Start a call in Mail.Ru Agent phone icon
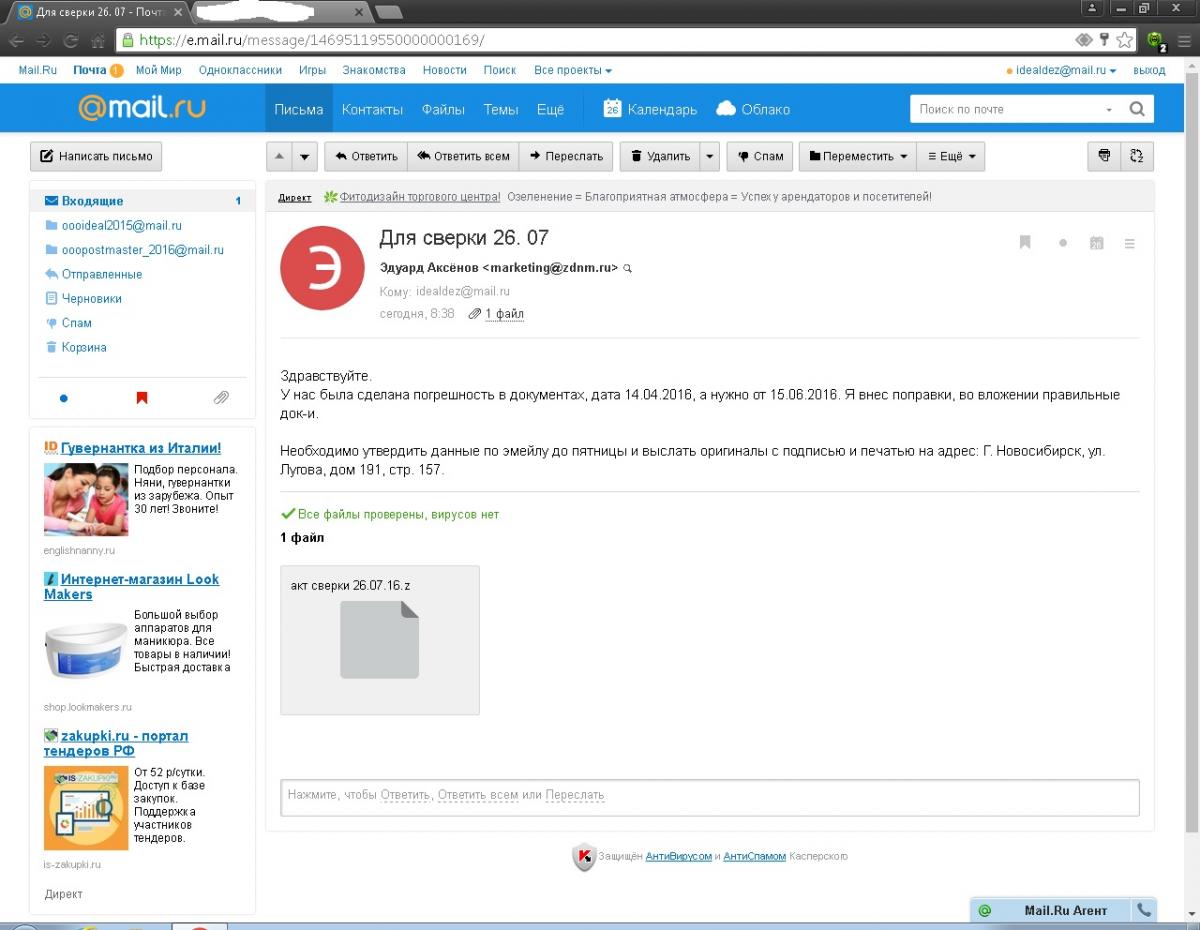This screenshot has width=1200, height=930. tap(1145, 910)
